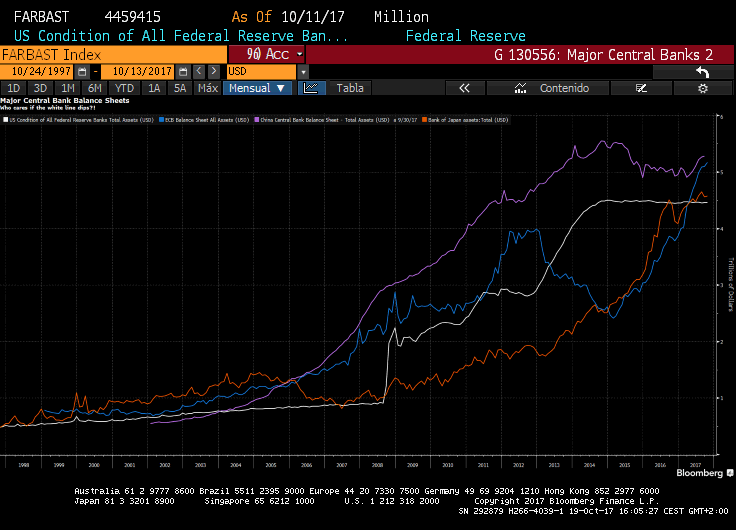The height and width of the screenshot is (530, 736).
Task: Select the 5A time range
Action: pos(180,88)
